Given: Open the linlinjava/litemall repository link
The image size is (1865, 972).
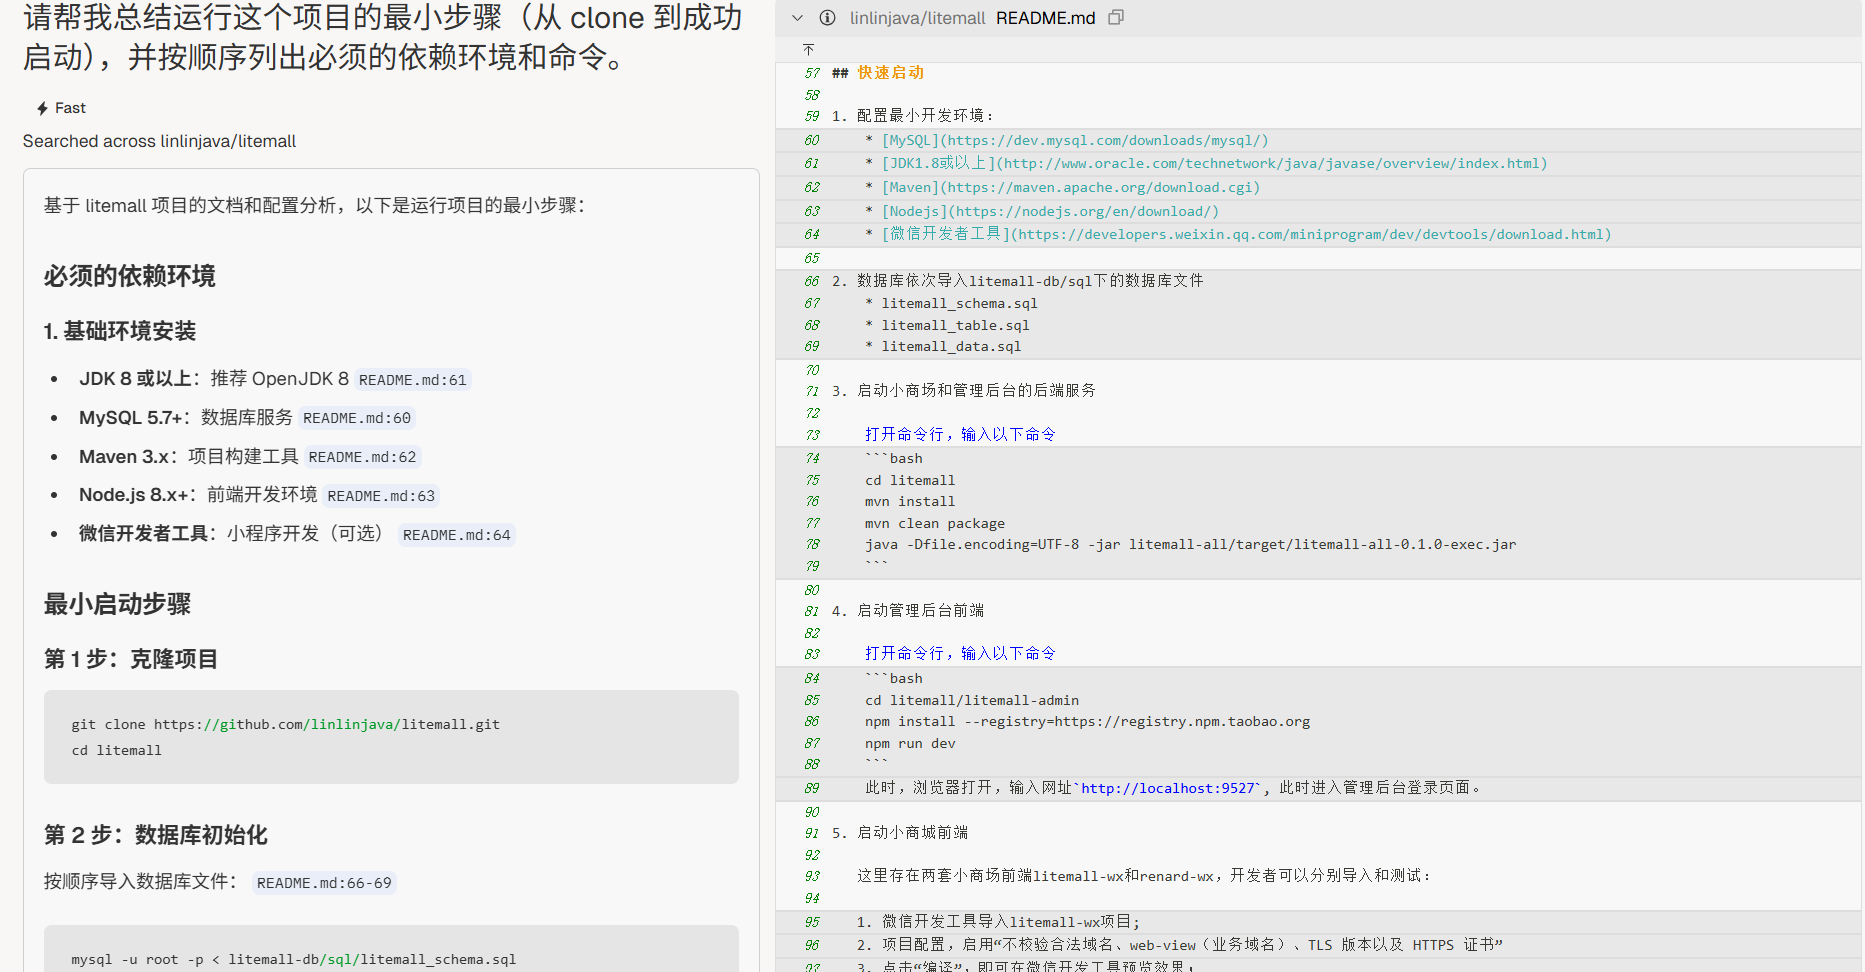Looking at the screenshot, I should click(x=917, y=18).
